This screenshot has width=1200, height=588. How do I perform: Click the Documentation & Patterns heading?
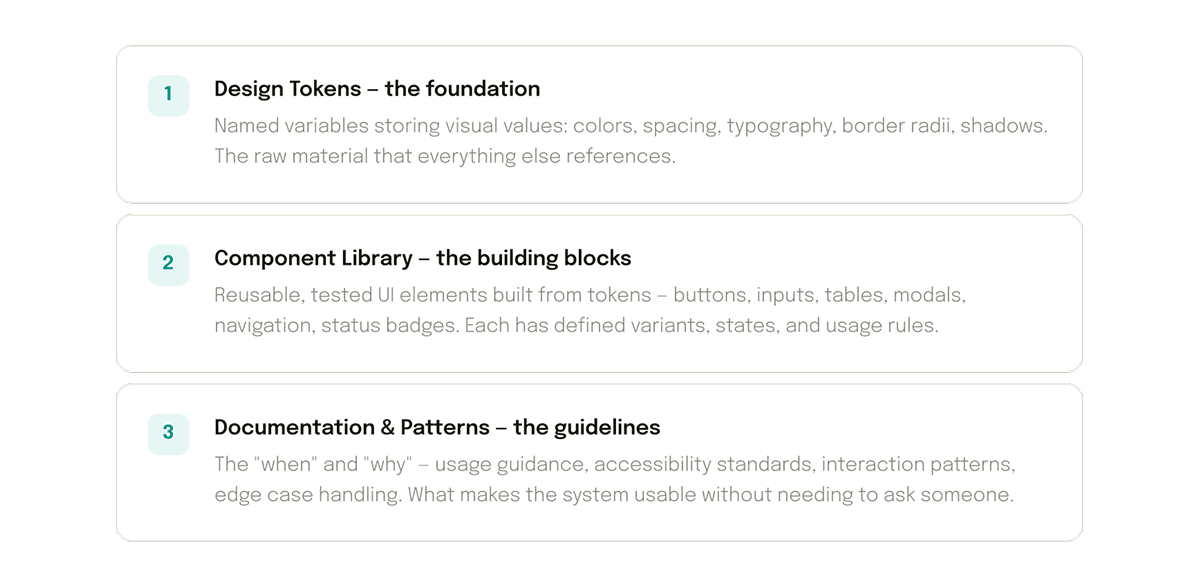coord(350,428)
